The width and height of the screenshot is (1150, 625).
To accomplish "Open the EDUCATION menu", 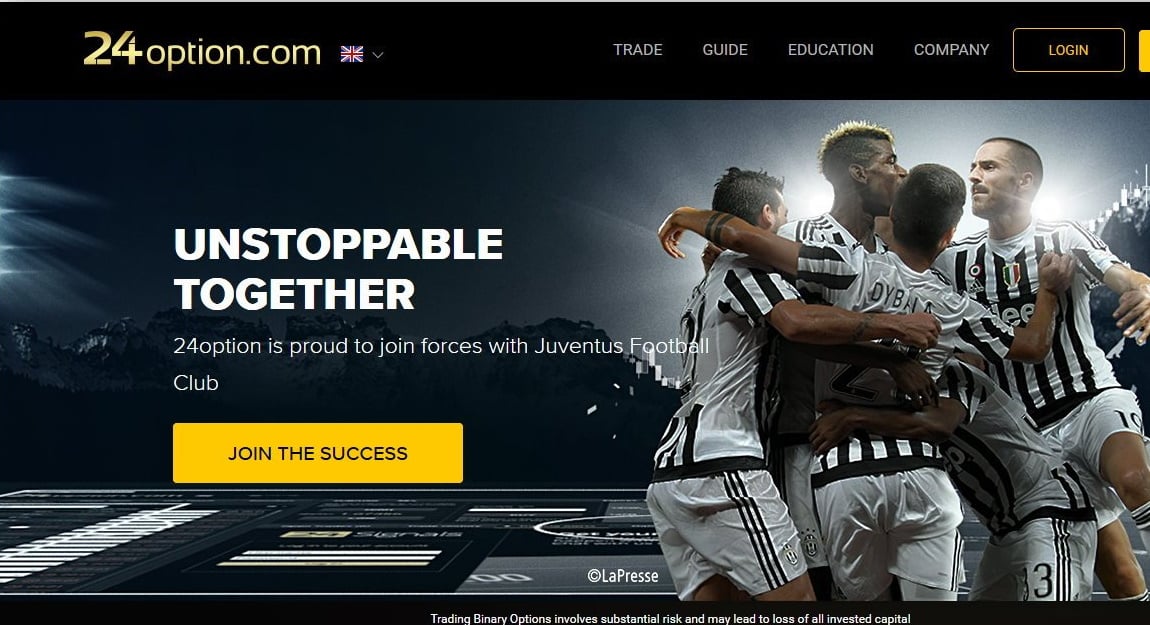I will point(830,50).
